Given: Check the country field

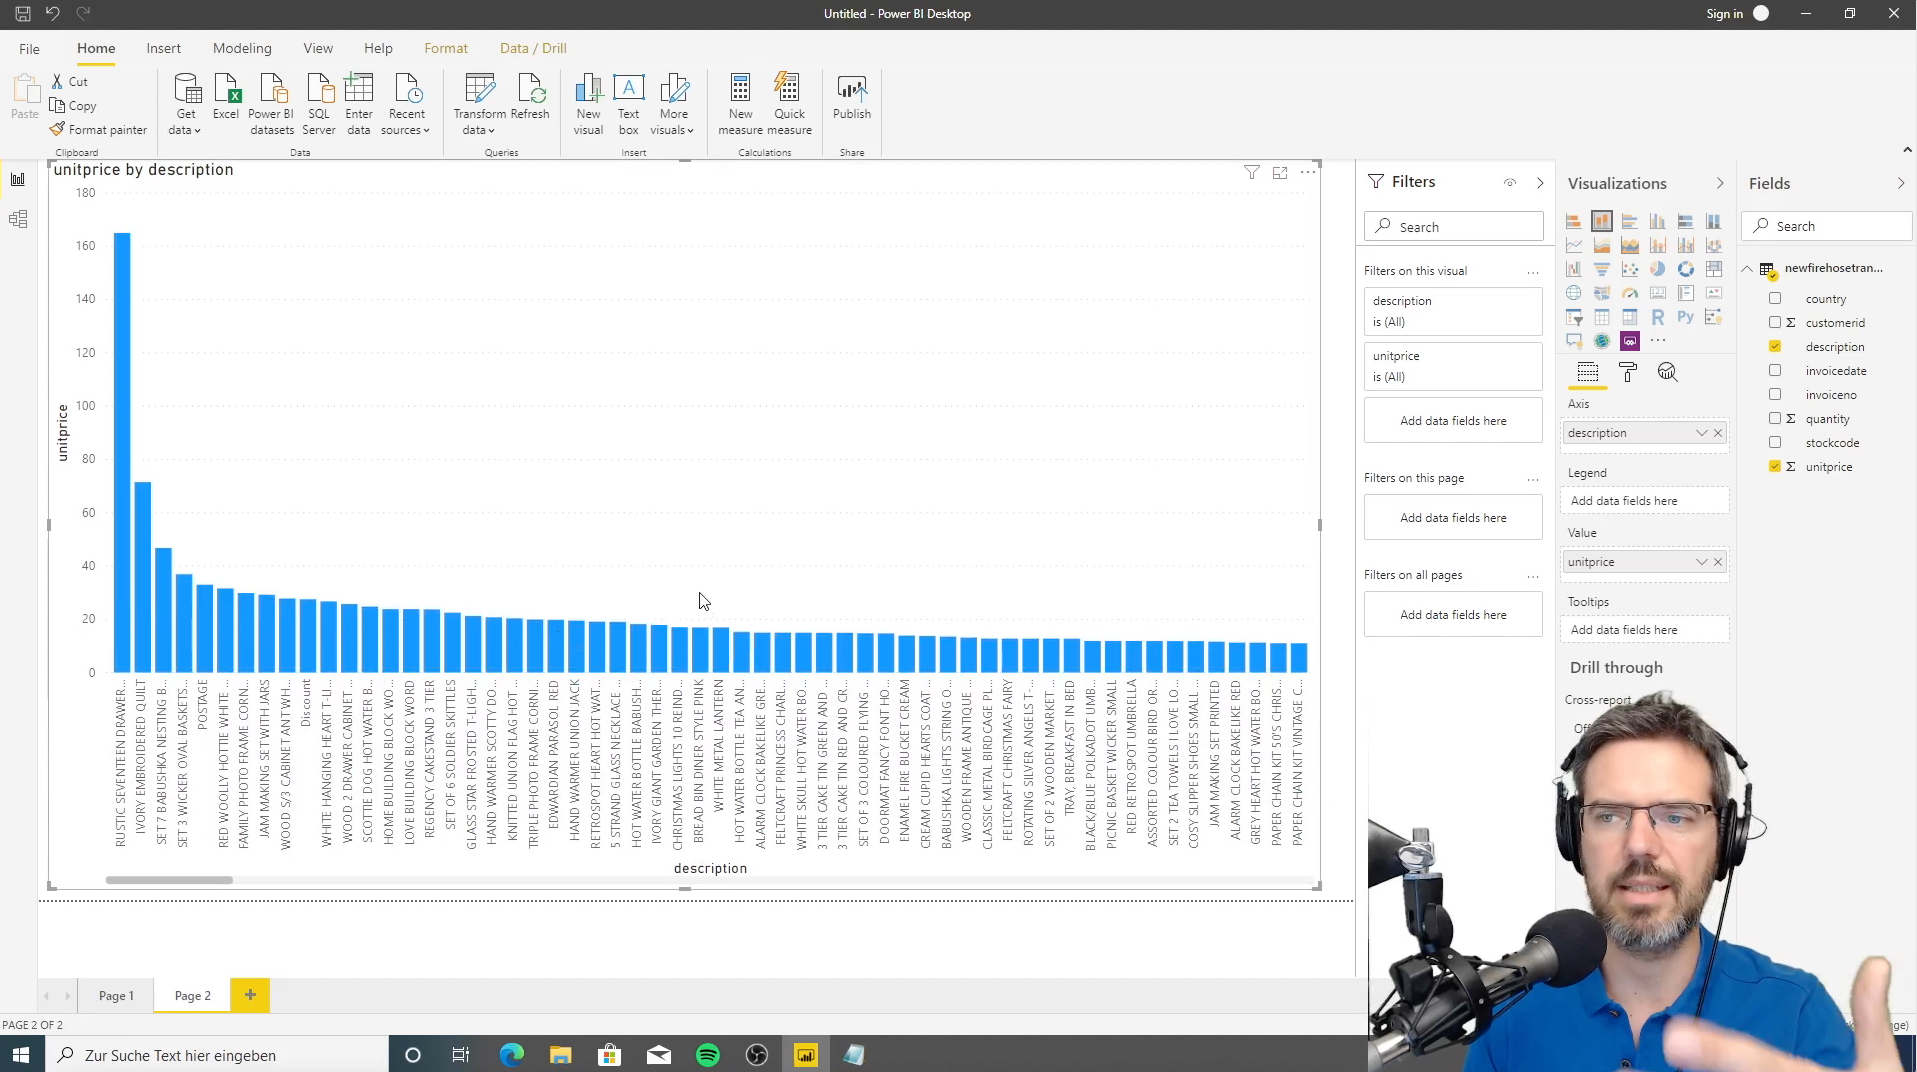Looking at the screenshot, I should 1775,298.
